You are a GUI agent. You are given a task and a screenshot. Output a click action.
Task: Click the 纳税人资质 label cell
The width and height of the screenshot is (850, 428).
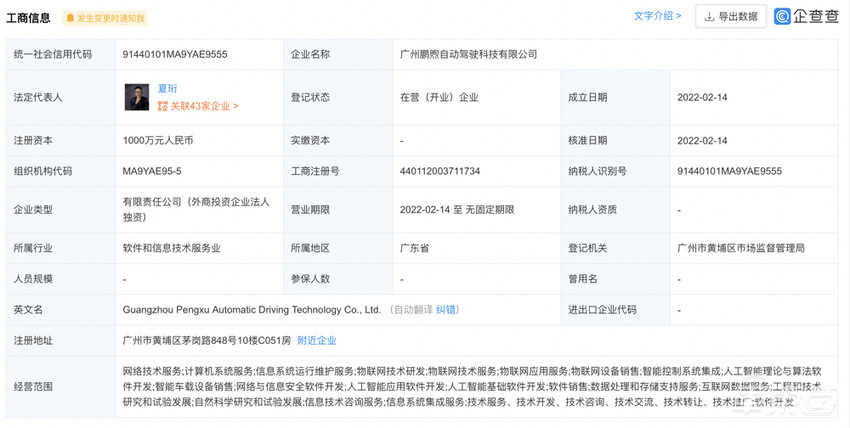pyautogui.click(x=615, y=210)
